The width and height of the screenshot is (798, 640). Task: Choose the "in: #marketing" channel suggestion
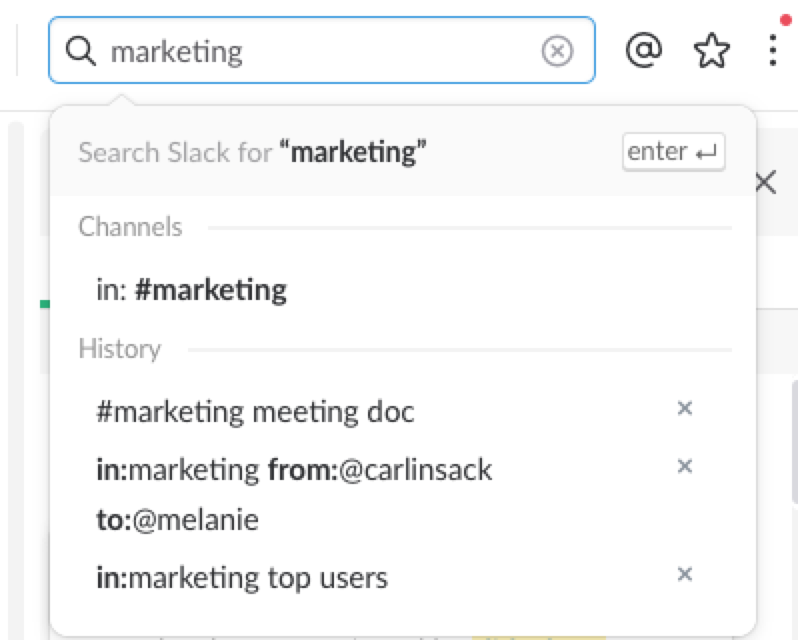point(191,290)
